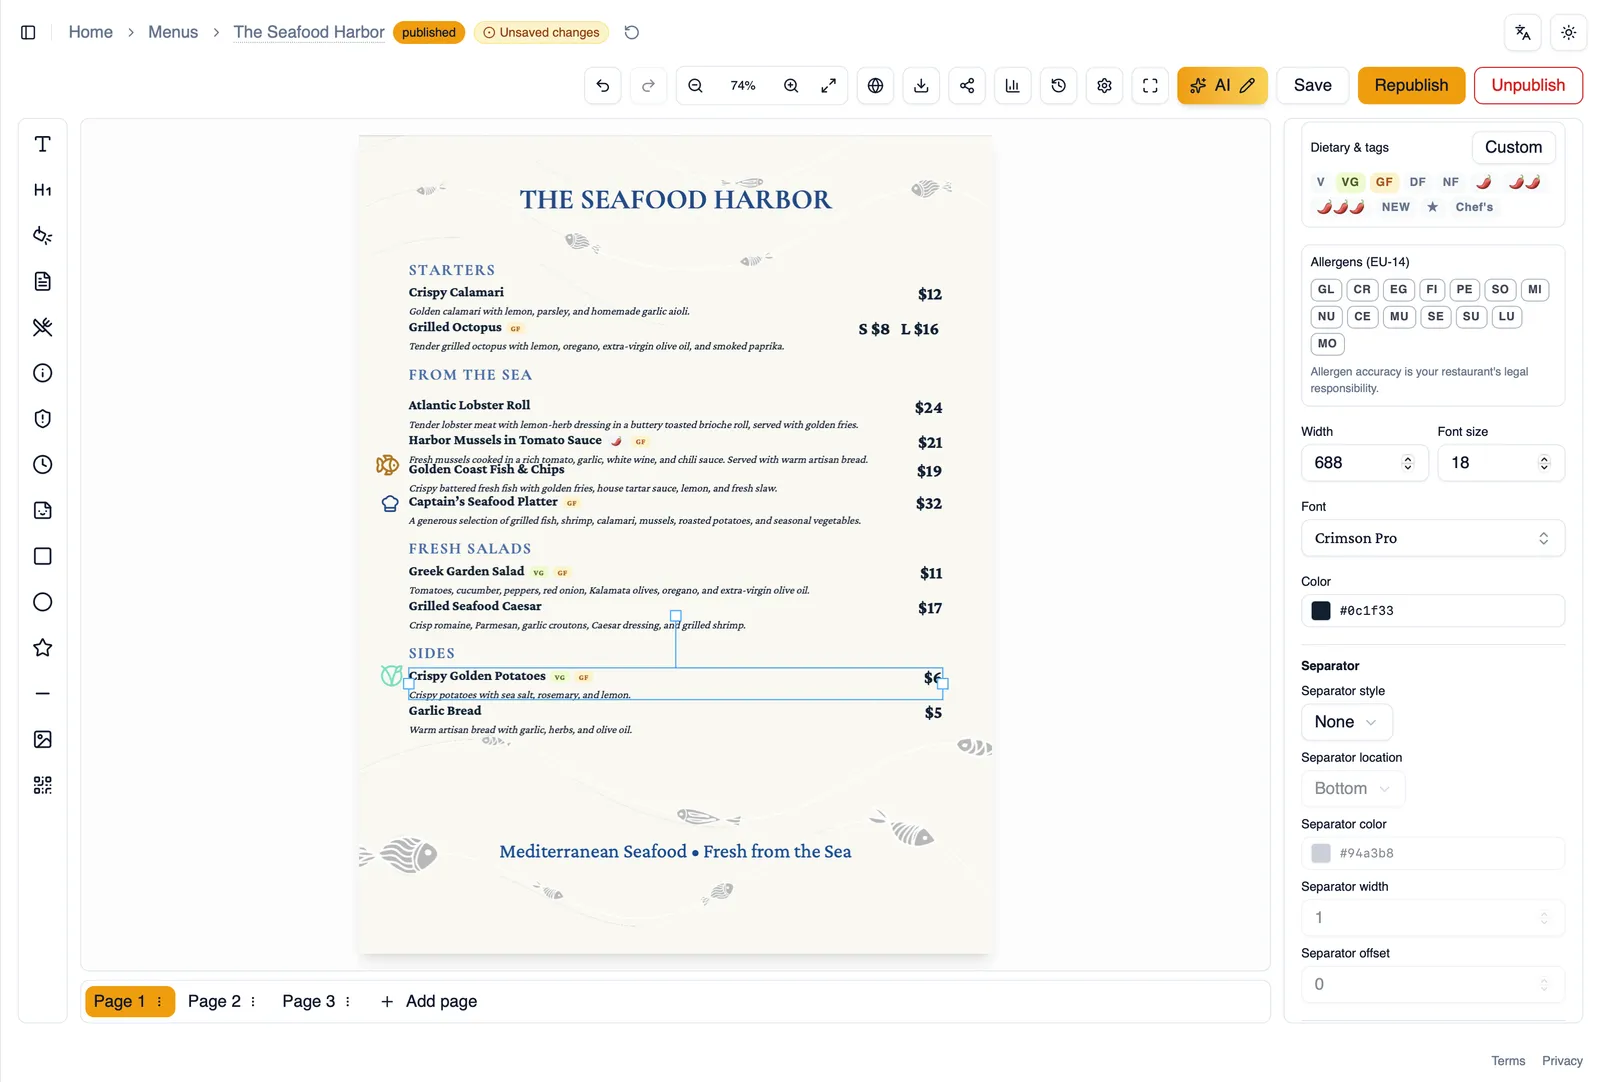The image size is (1600, 1082).
Task: Open the translate language icon
Action: pos(1522,32)
